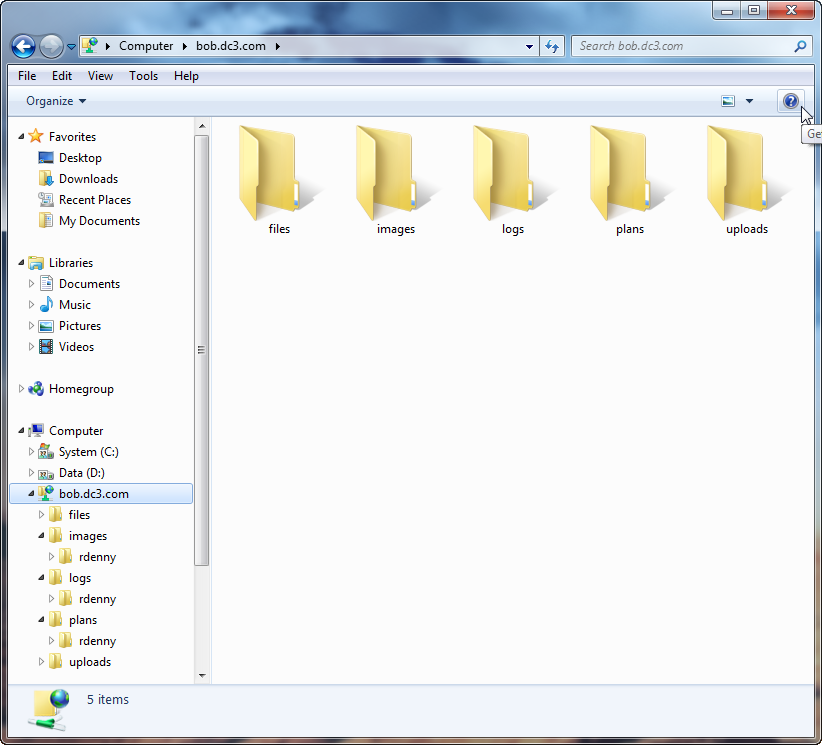Select Favorites in navigation pane
Image resolution: width=822 pixels, height=745 pixels.
click(72, 137)
